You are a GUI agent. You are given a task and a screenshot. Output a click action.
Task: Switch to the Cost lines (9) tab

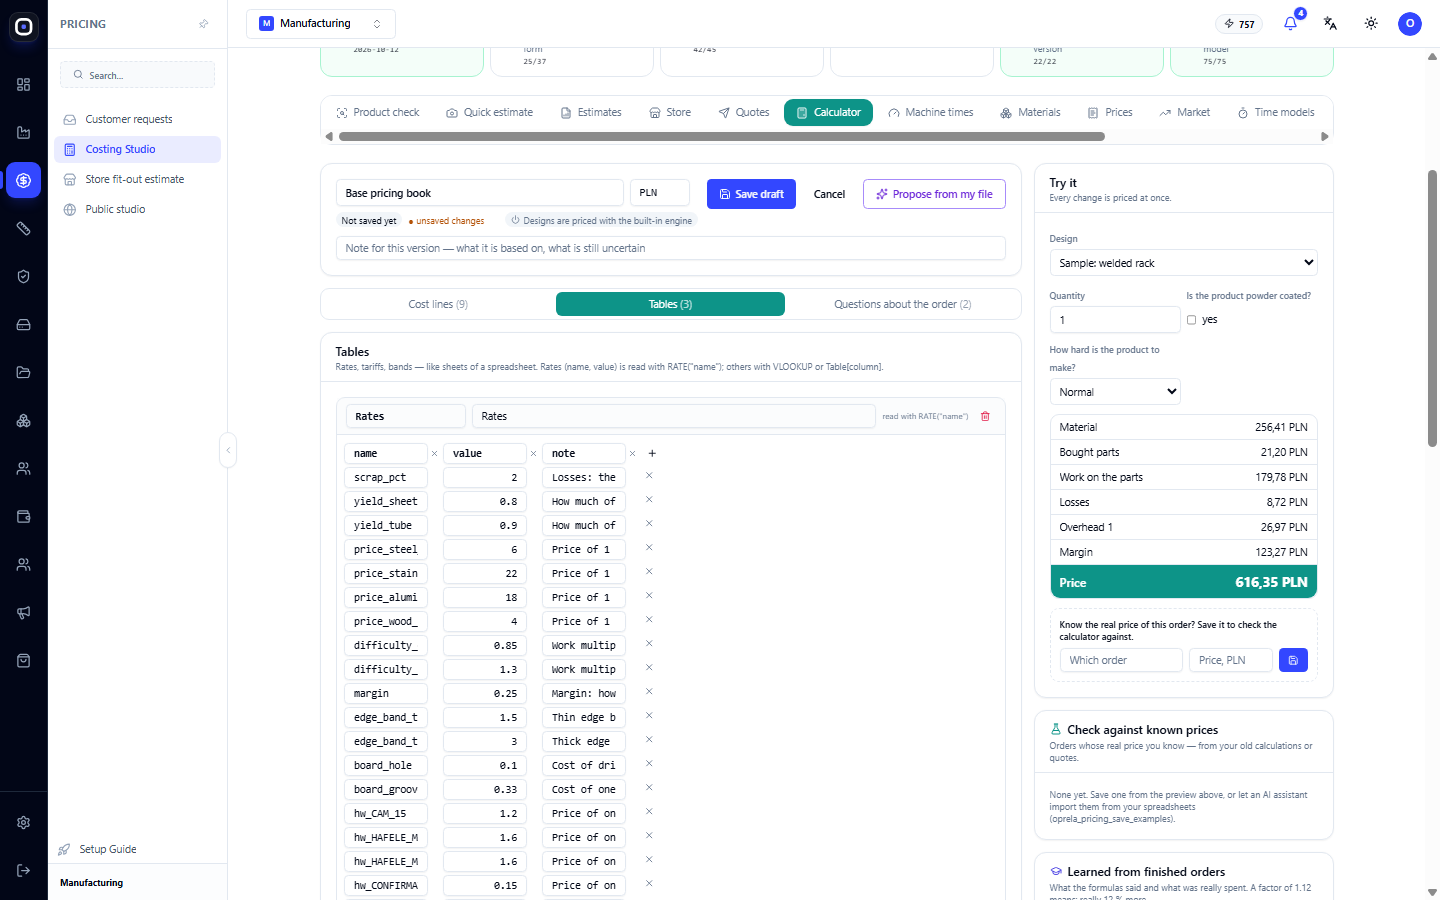click(x=438, y=304)
